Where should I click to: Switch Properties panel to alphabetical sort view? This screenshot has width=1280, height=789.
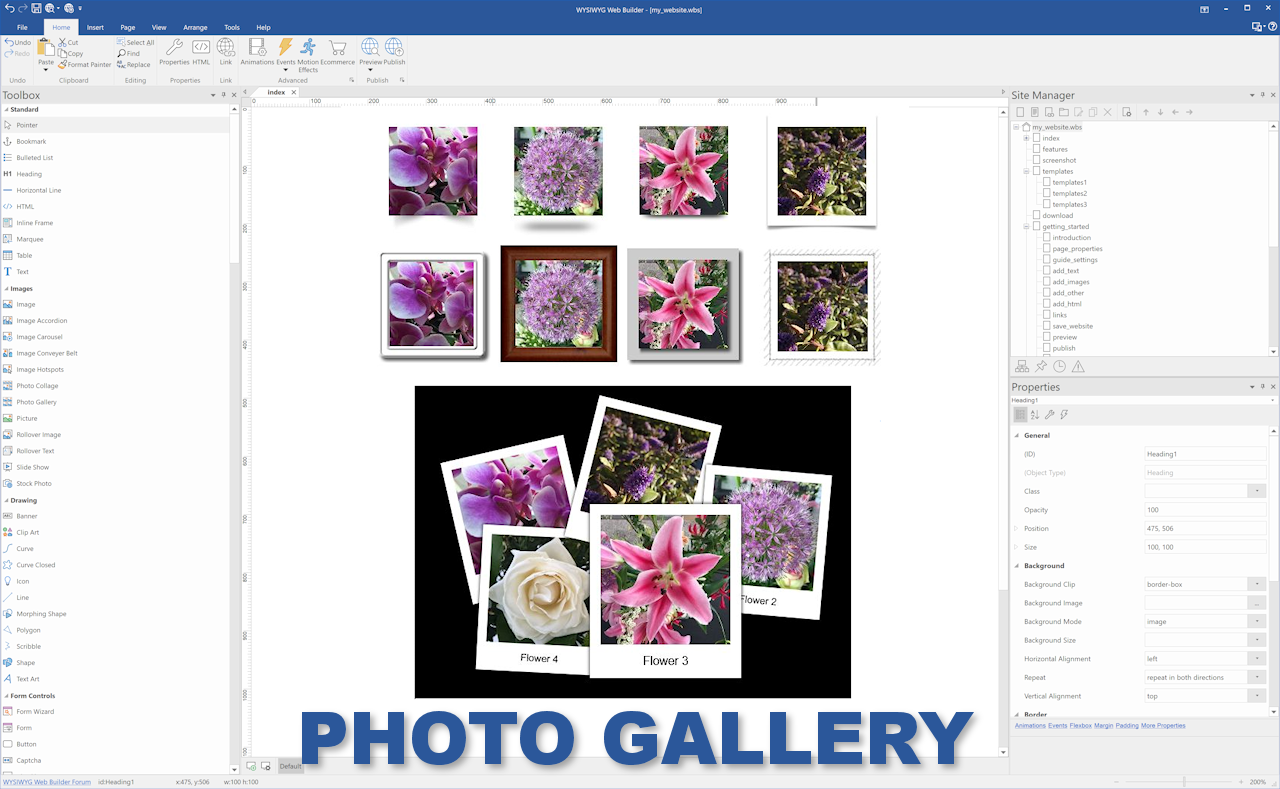point(1035,415)
